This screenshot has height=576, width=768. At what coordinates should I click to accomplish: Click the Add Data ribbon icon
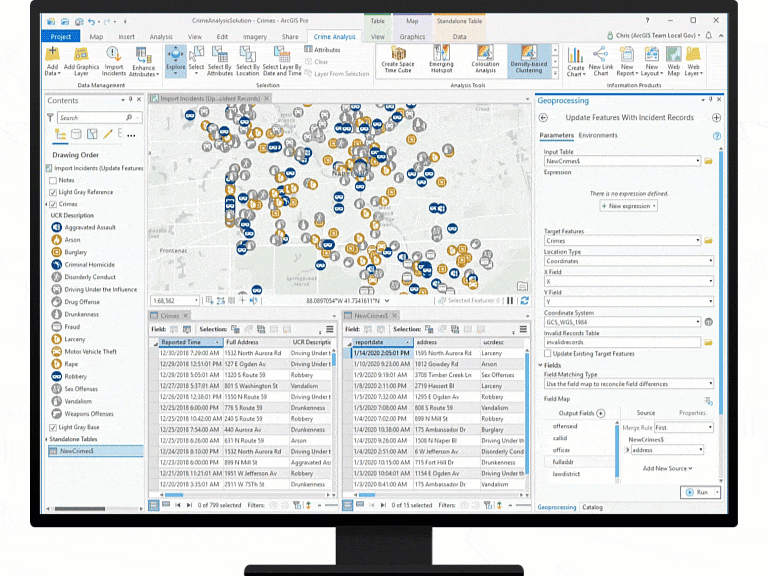(52, 61)
